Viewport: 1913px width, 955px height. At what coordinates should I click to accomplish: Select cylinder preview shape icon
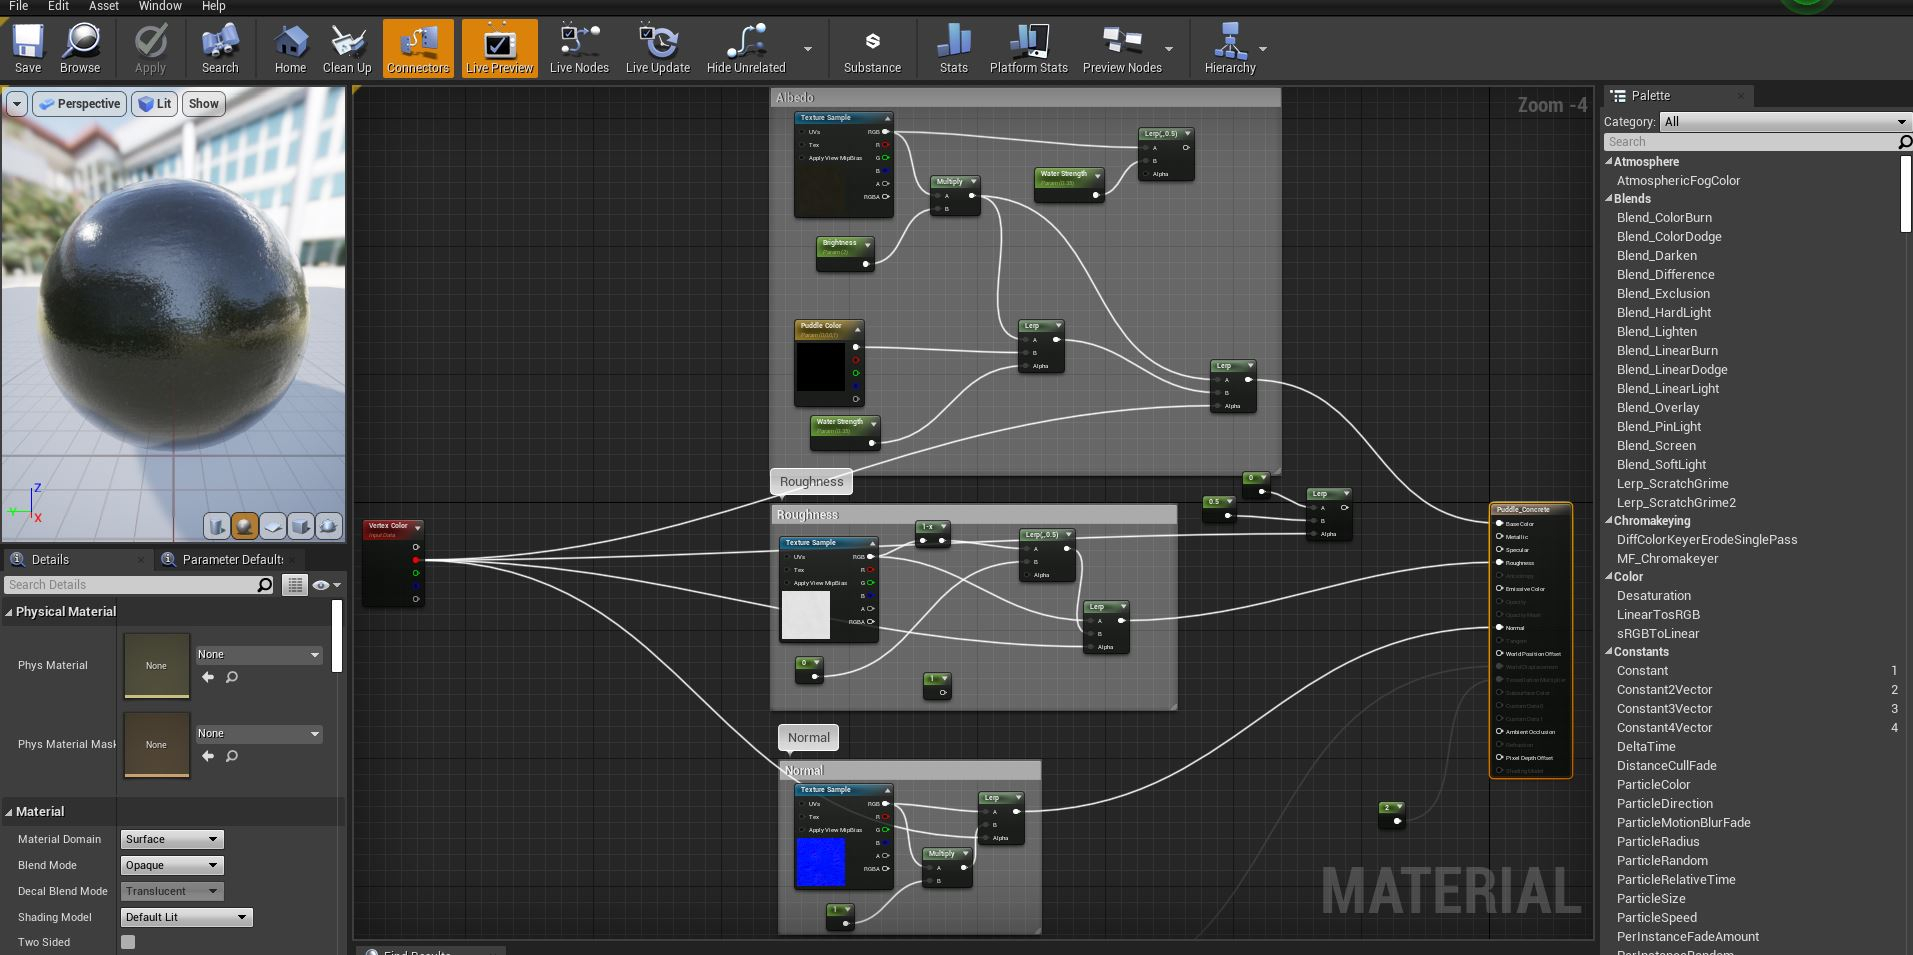216,526
